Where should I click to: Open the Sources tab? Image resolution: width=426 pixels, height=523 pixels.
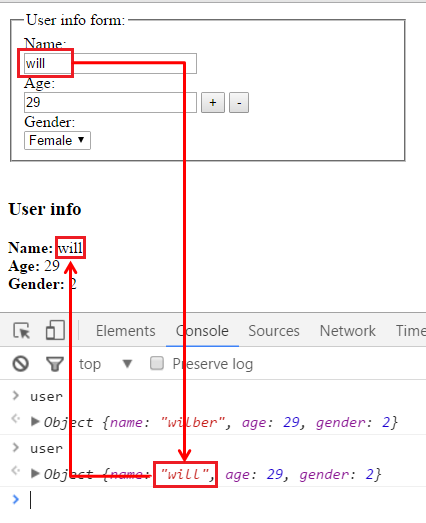[274, 331]
